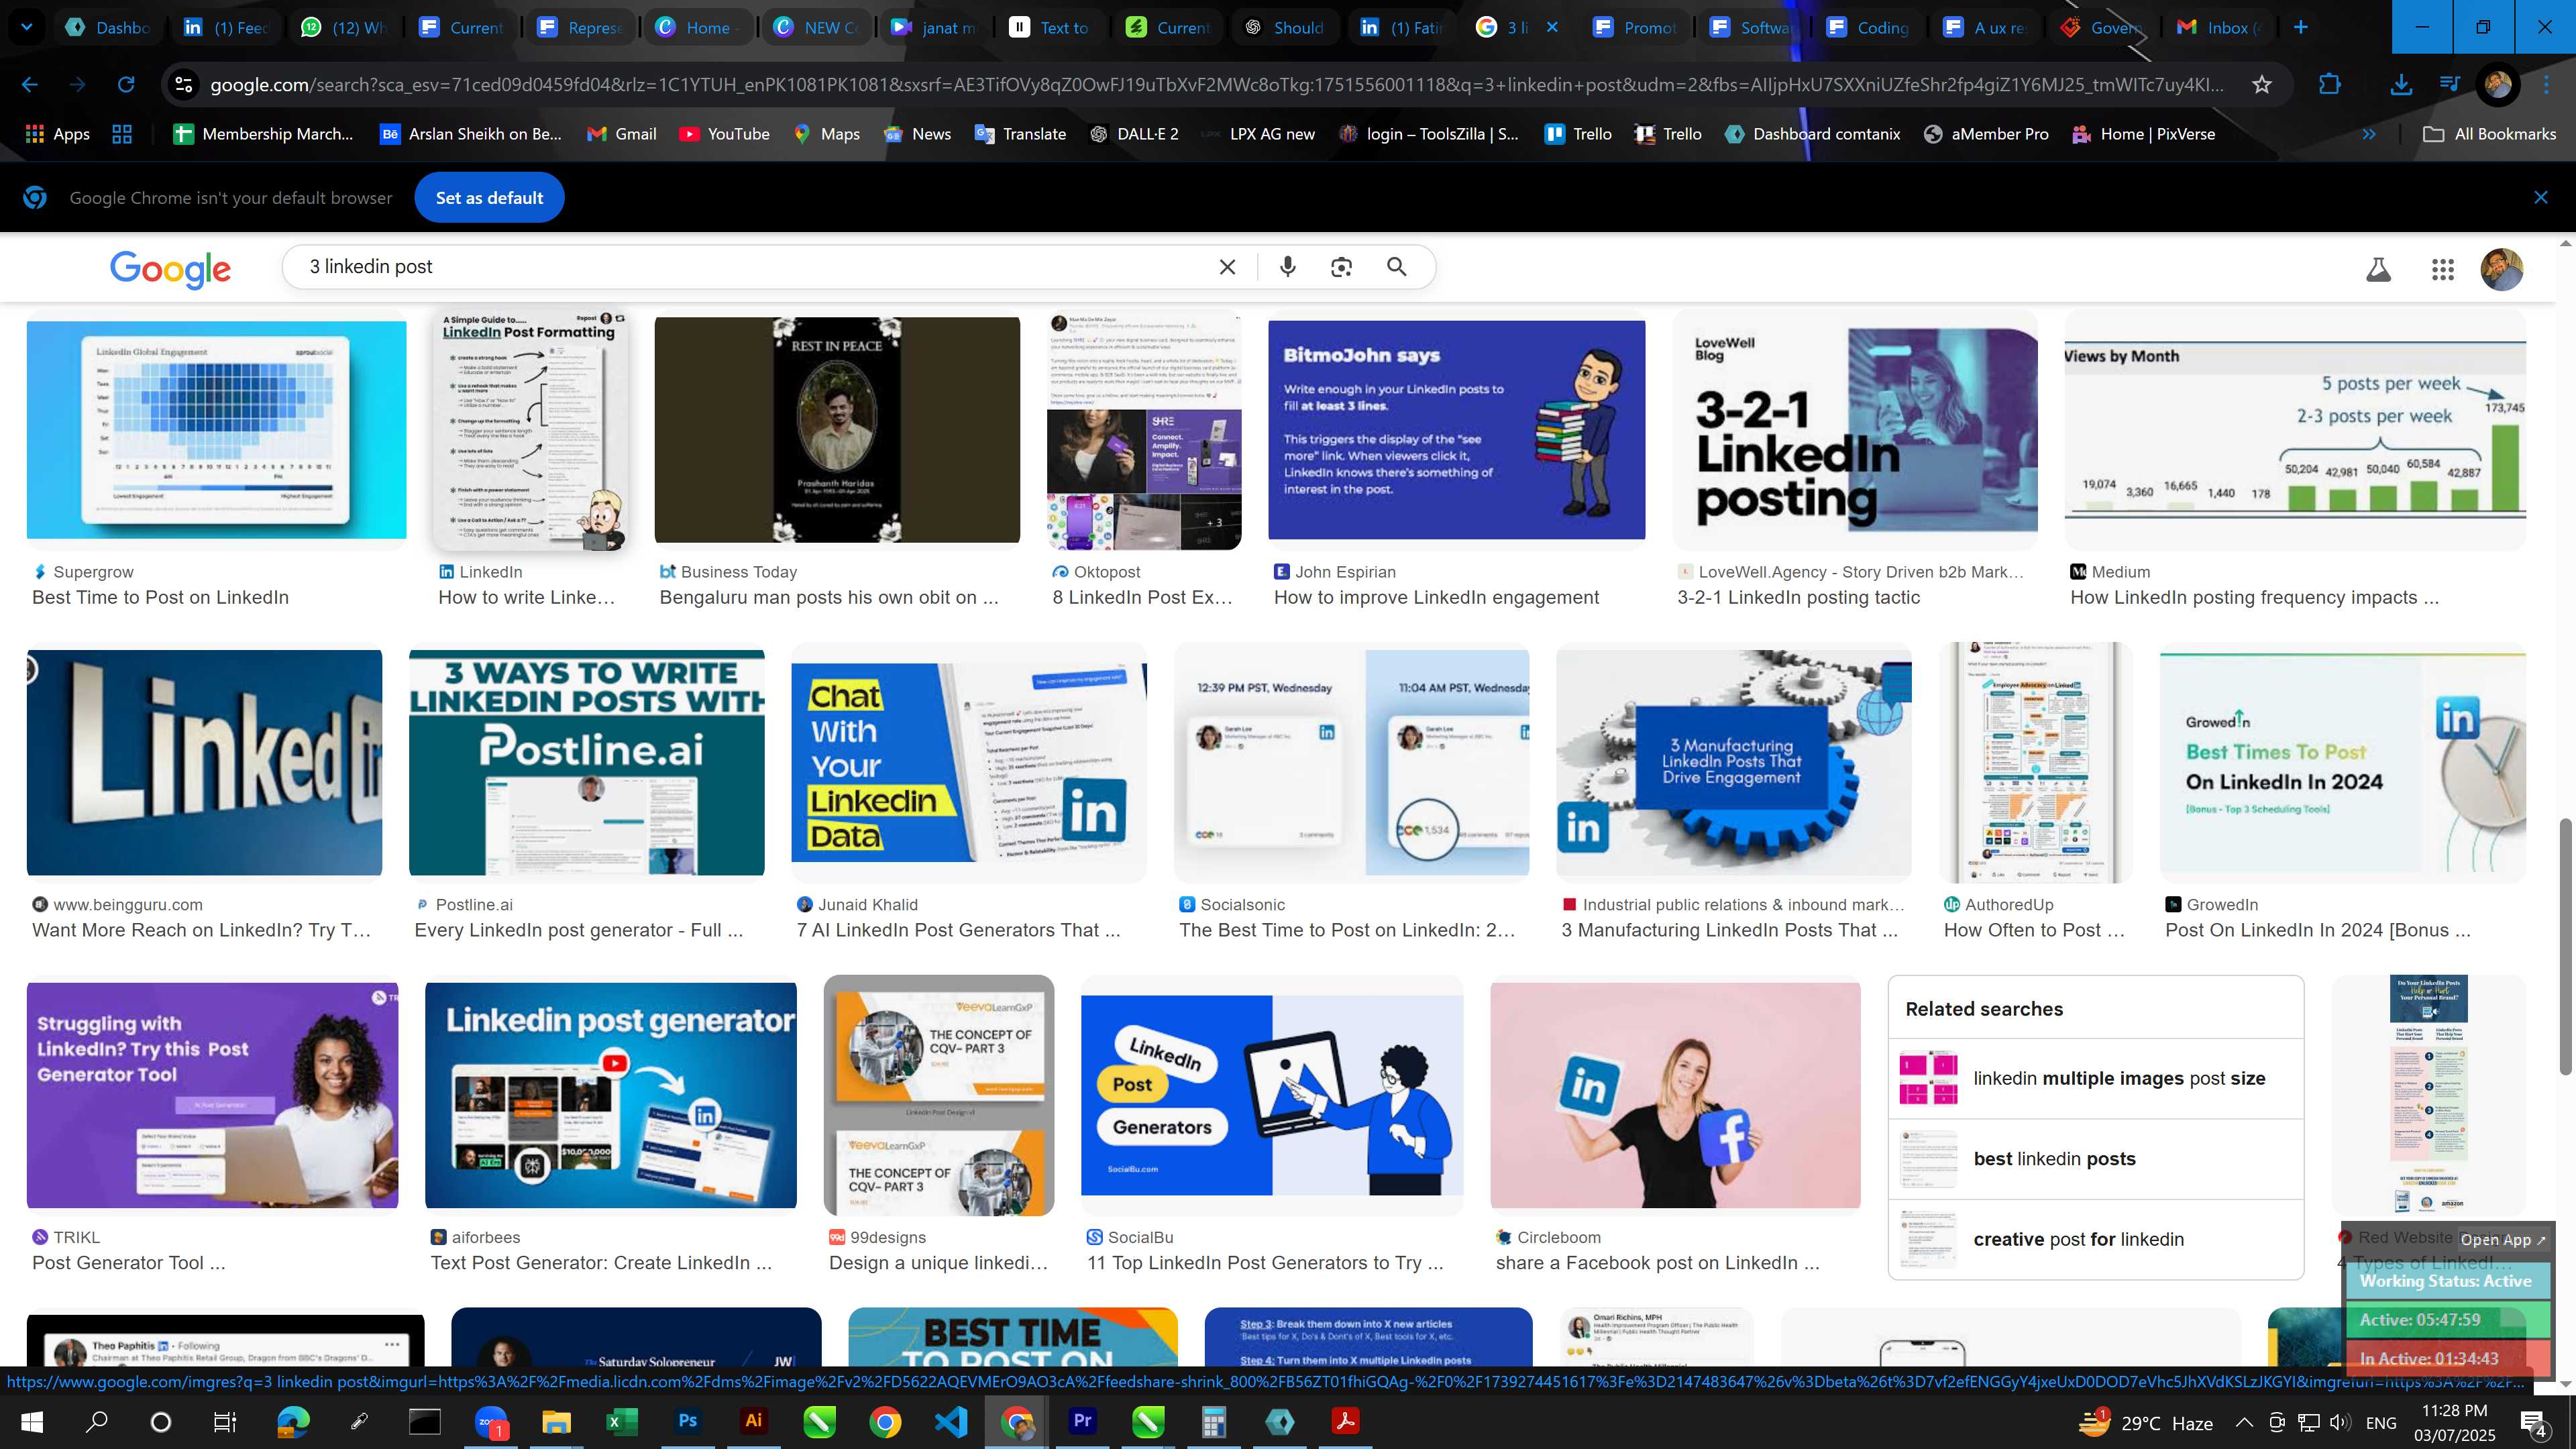Click the Google logo
Screen dimensions: 2576x1449
pyautogui.click(x=170, y=268)
